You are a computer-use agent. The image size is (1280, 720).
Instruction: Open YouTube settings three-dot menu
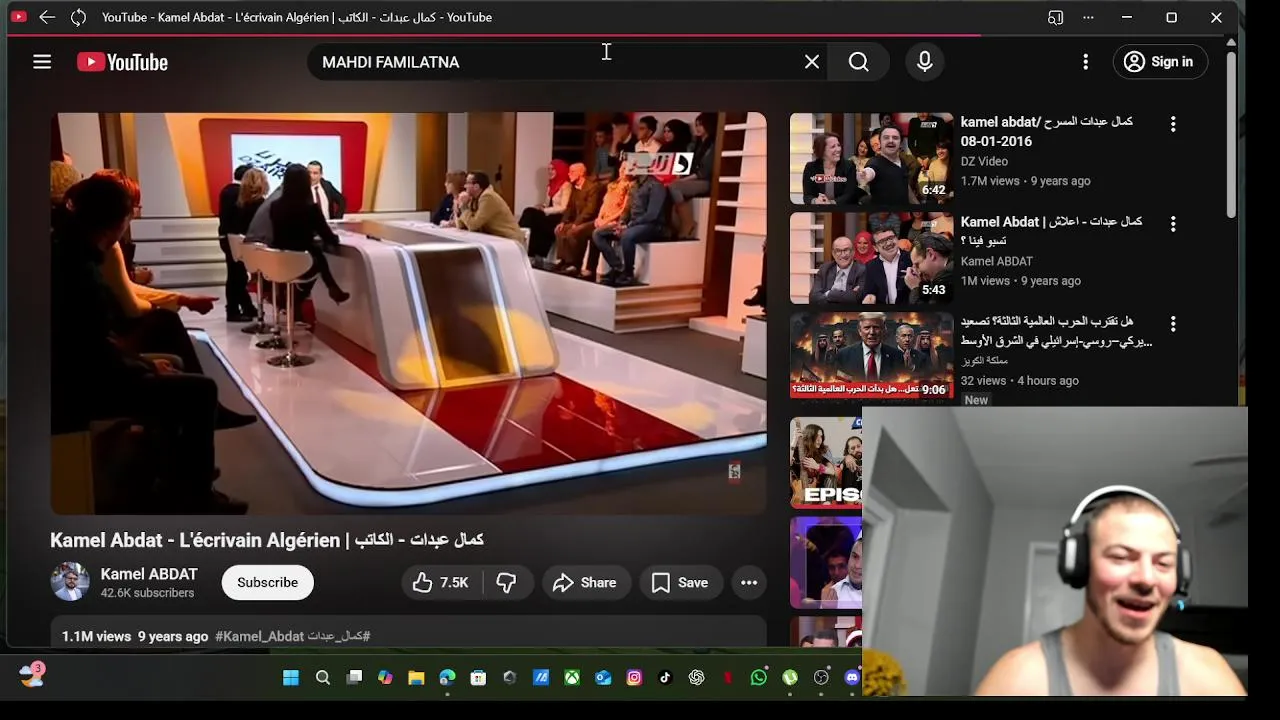pyautogui.click(x=1085, y=62)
